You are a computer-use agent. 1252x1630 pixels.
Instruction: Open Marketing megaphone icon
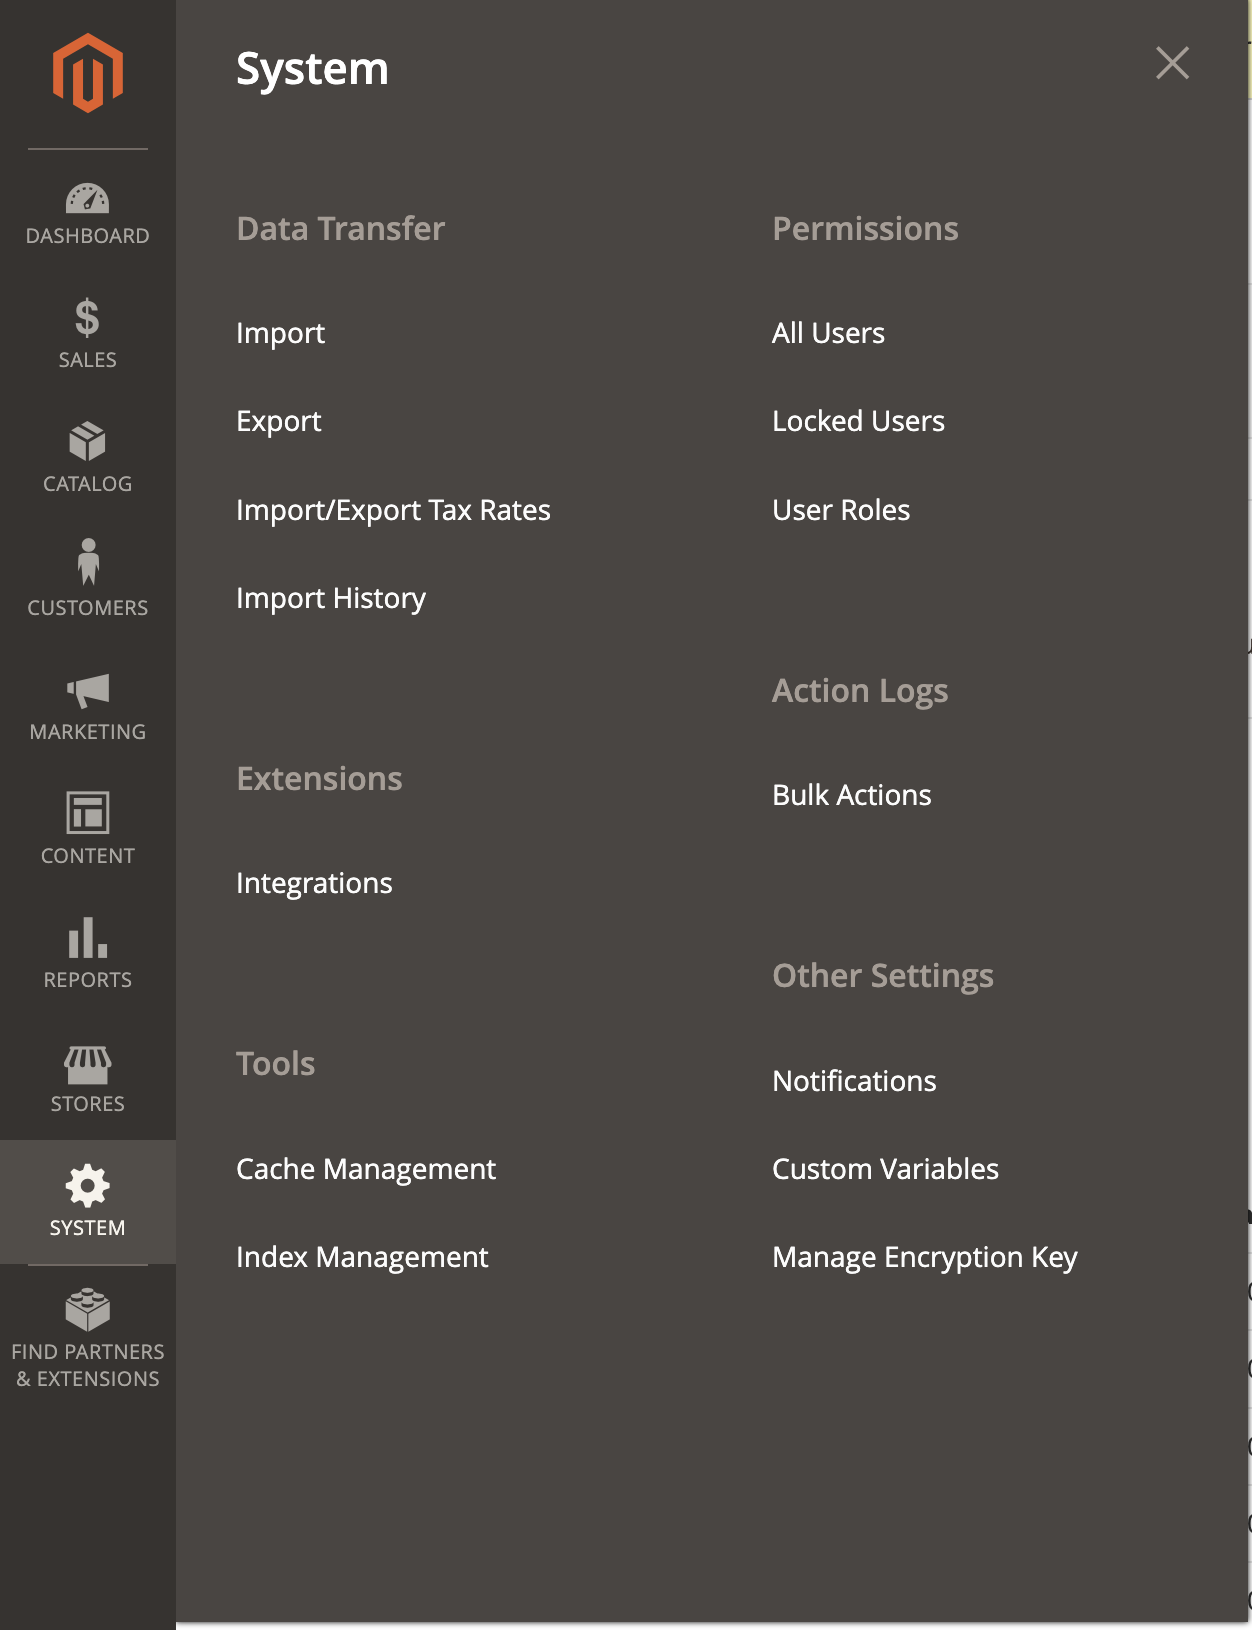(88, 690)
